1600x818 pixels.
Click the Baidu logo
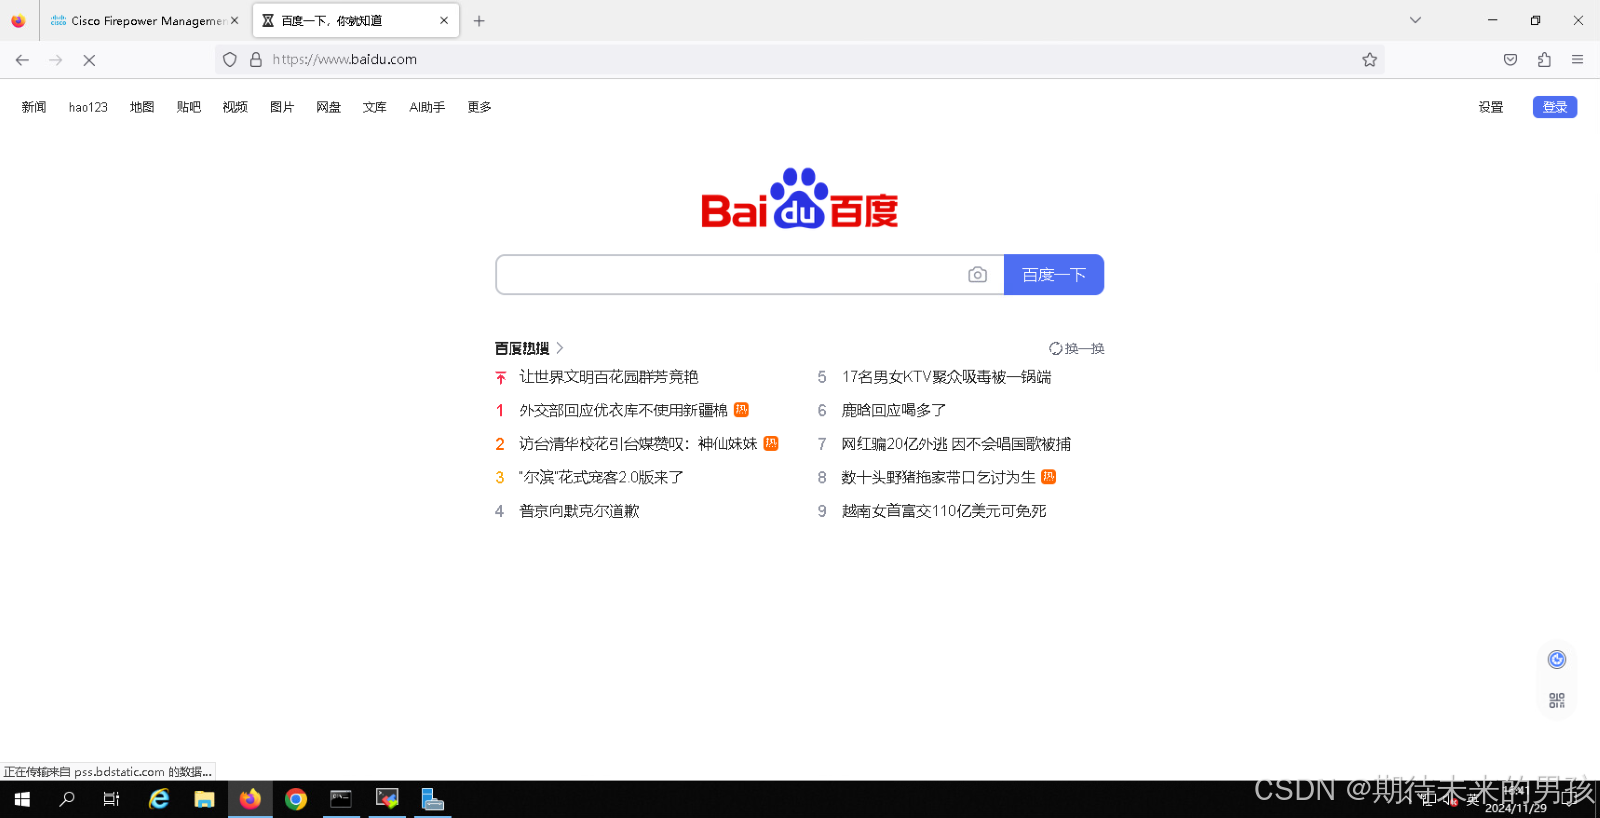[800, 198]
